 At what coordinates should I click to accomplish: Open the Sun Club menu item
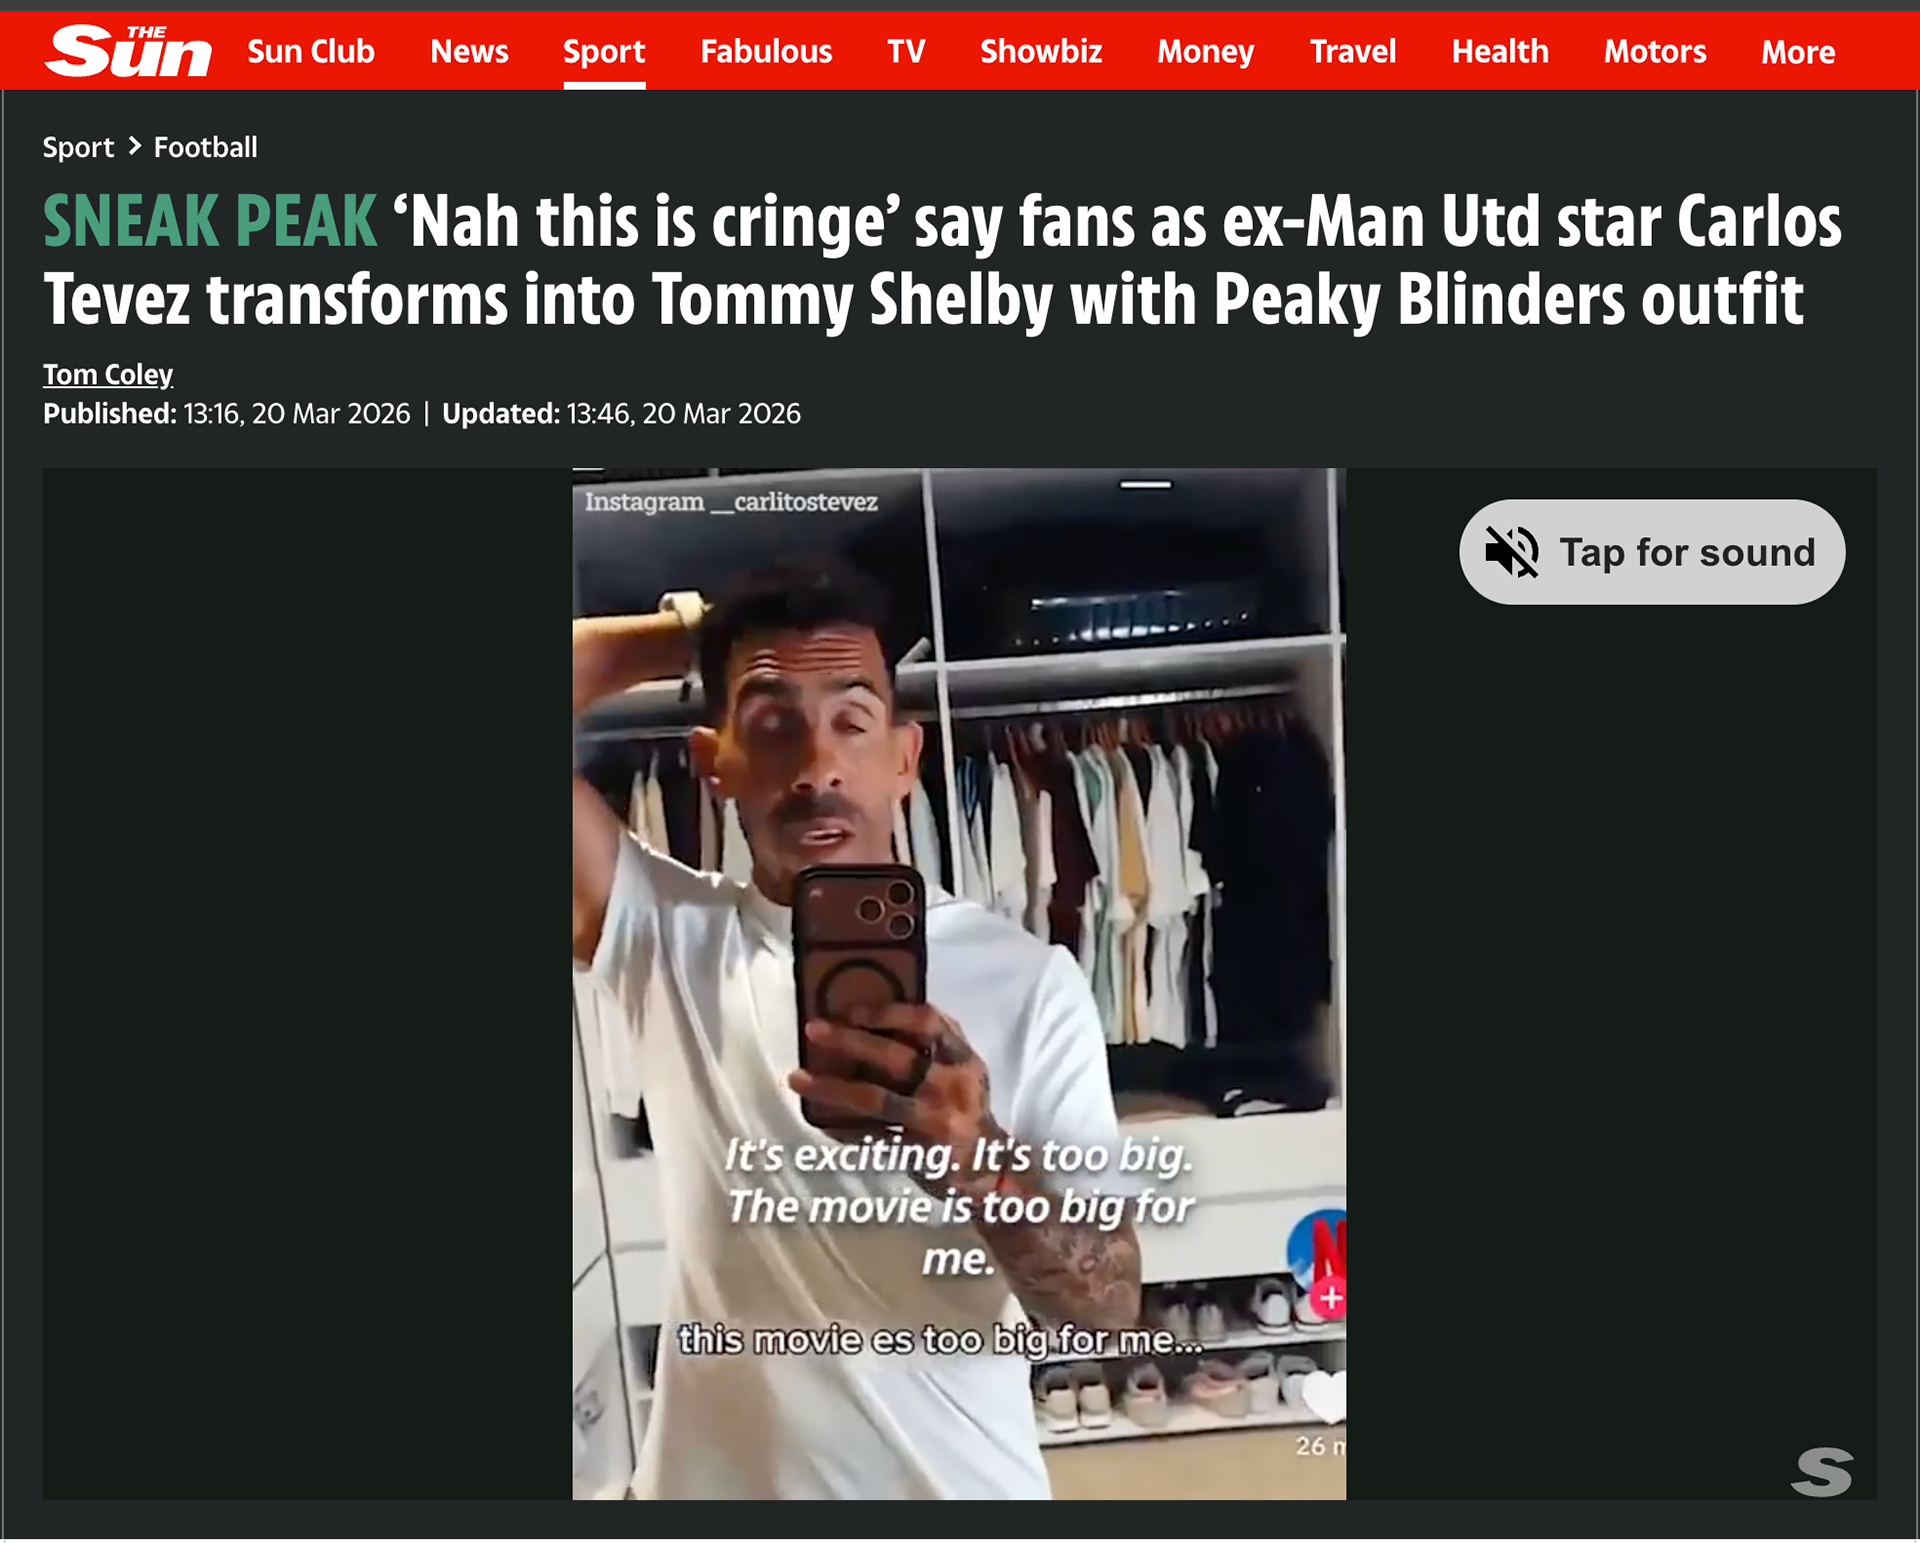311,51
